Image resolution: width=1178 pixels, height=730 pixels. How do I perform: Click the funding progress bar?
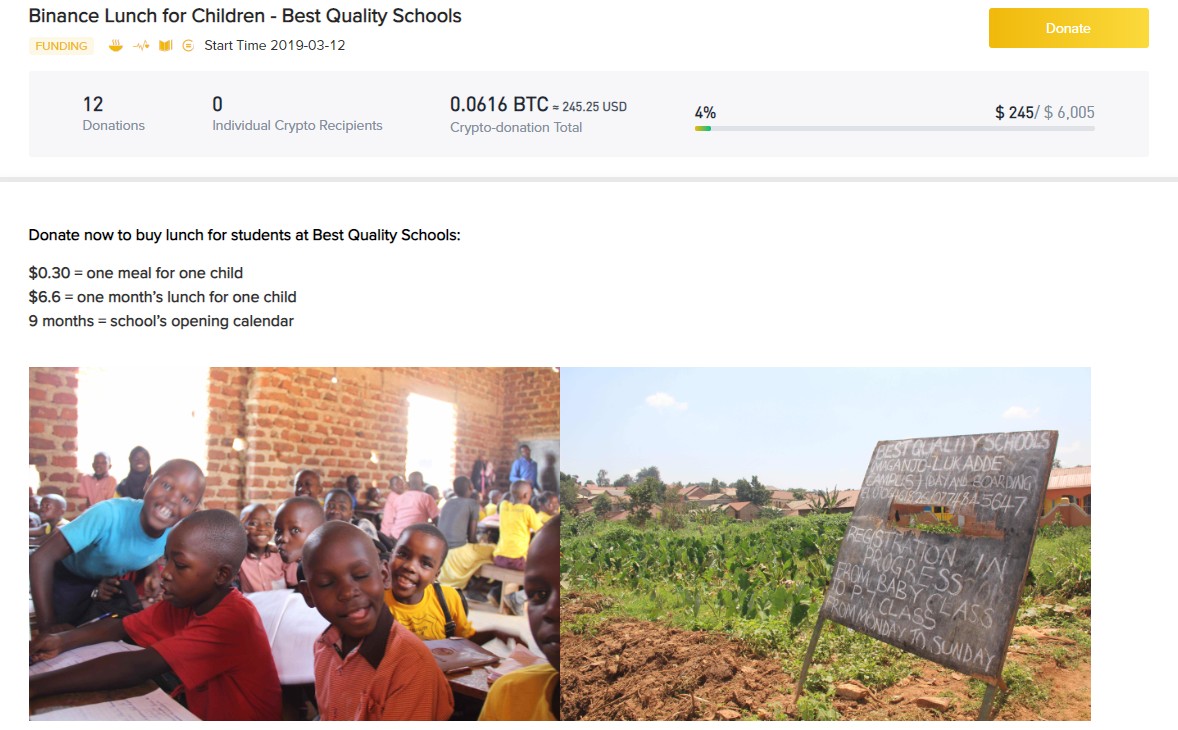click(894, 128)
